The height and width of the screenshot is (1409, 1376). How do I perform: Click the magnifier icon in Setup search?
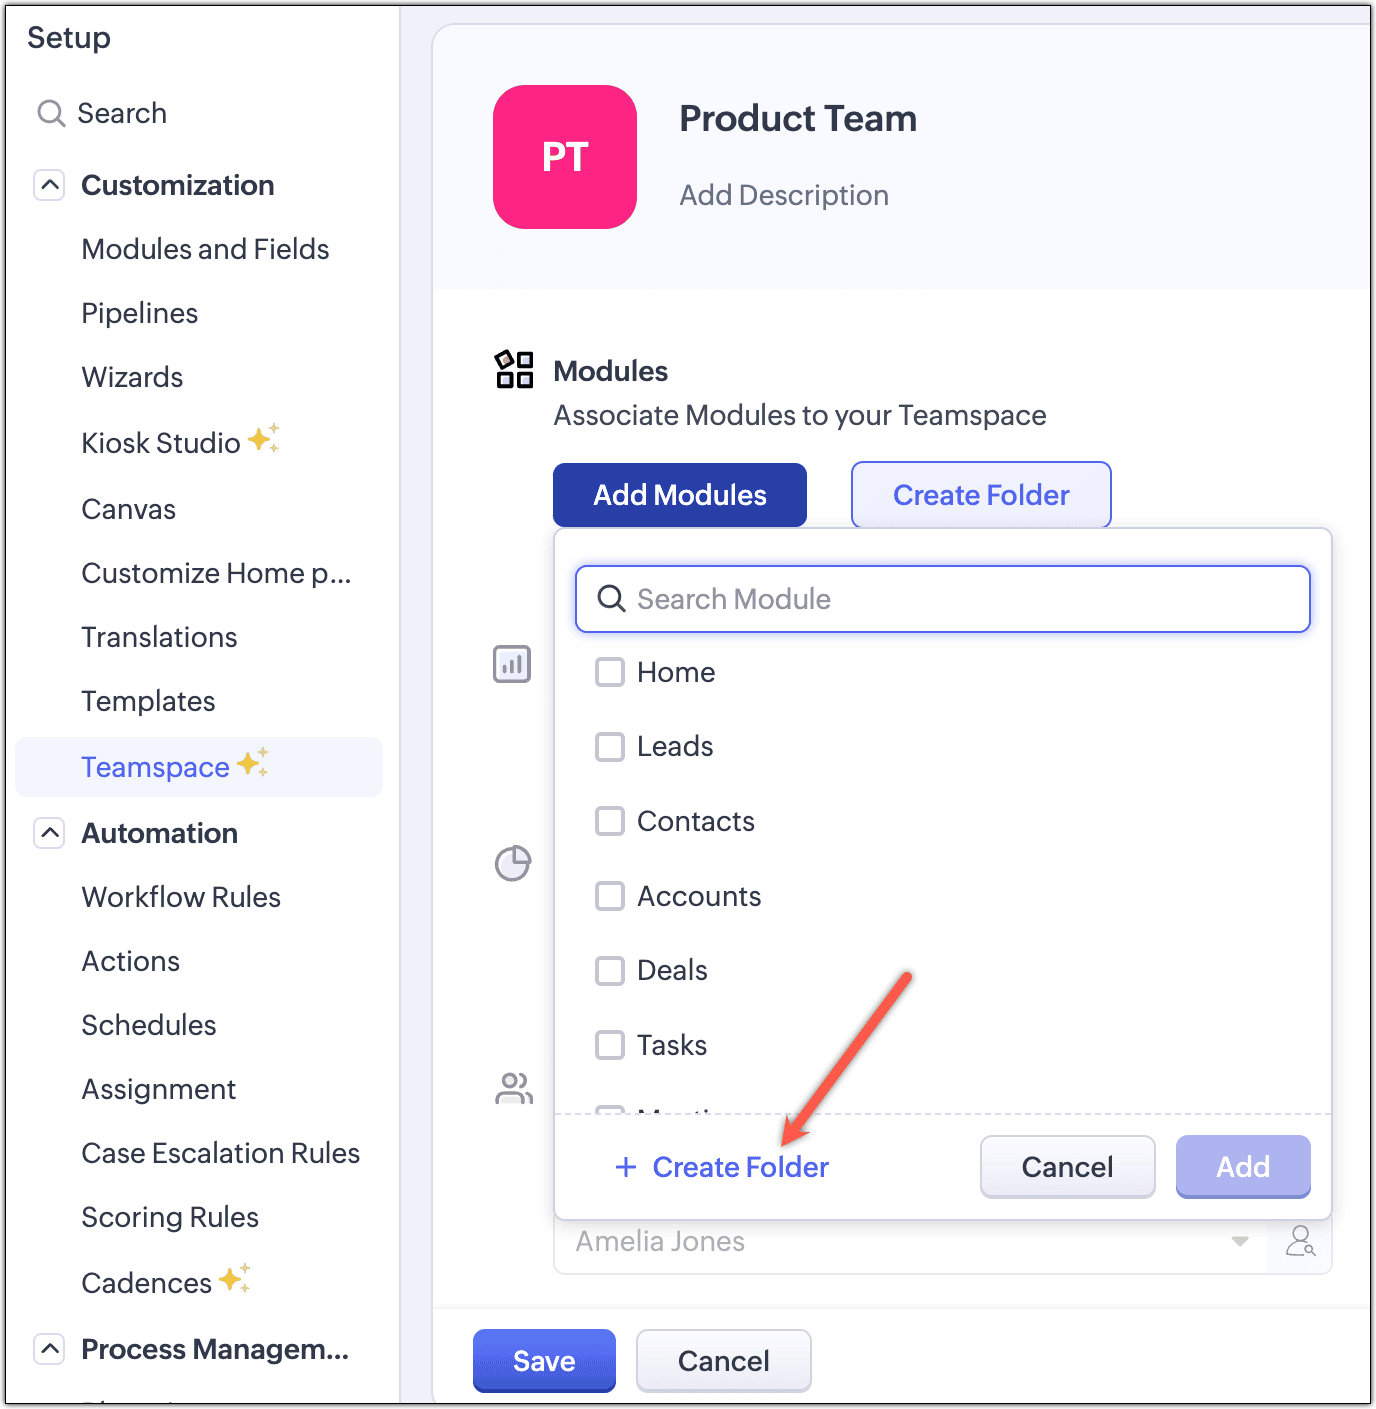[x=51, y=114]
